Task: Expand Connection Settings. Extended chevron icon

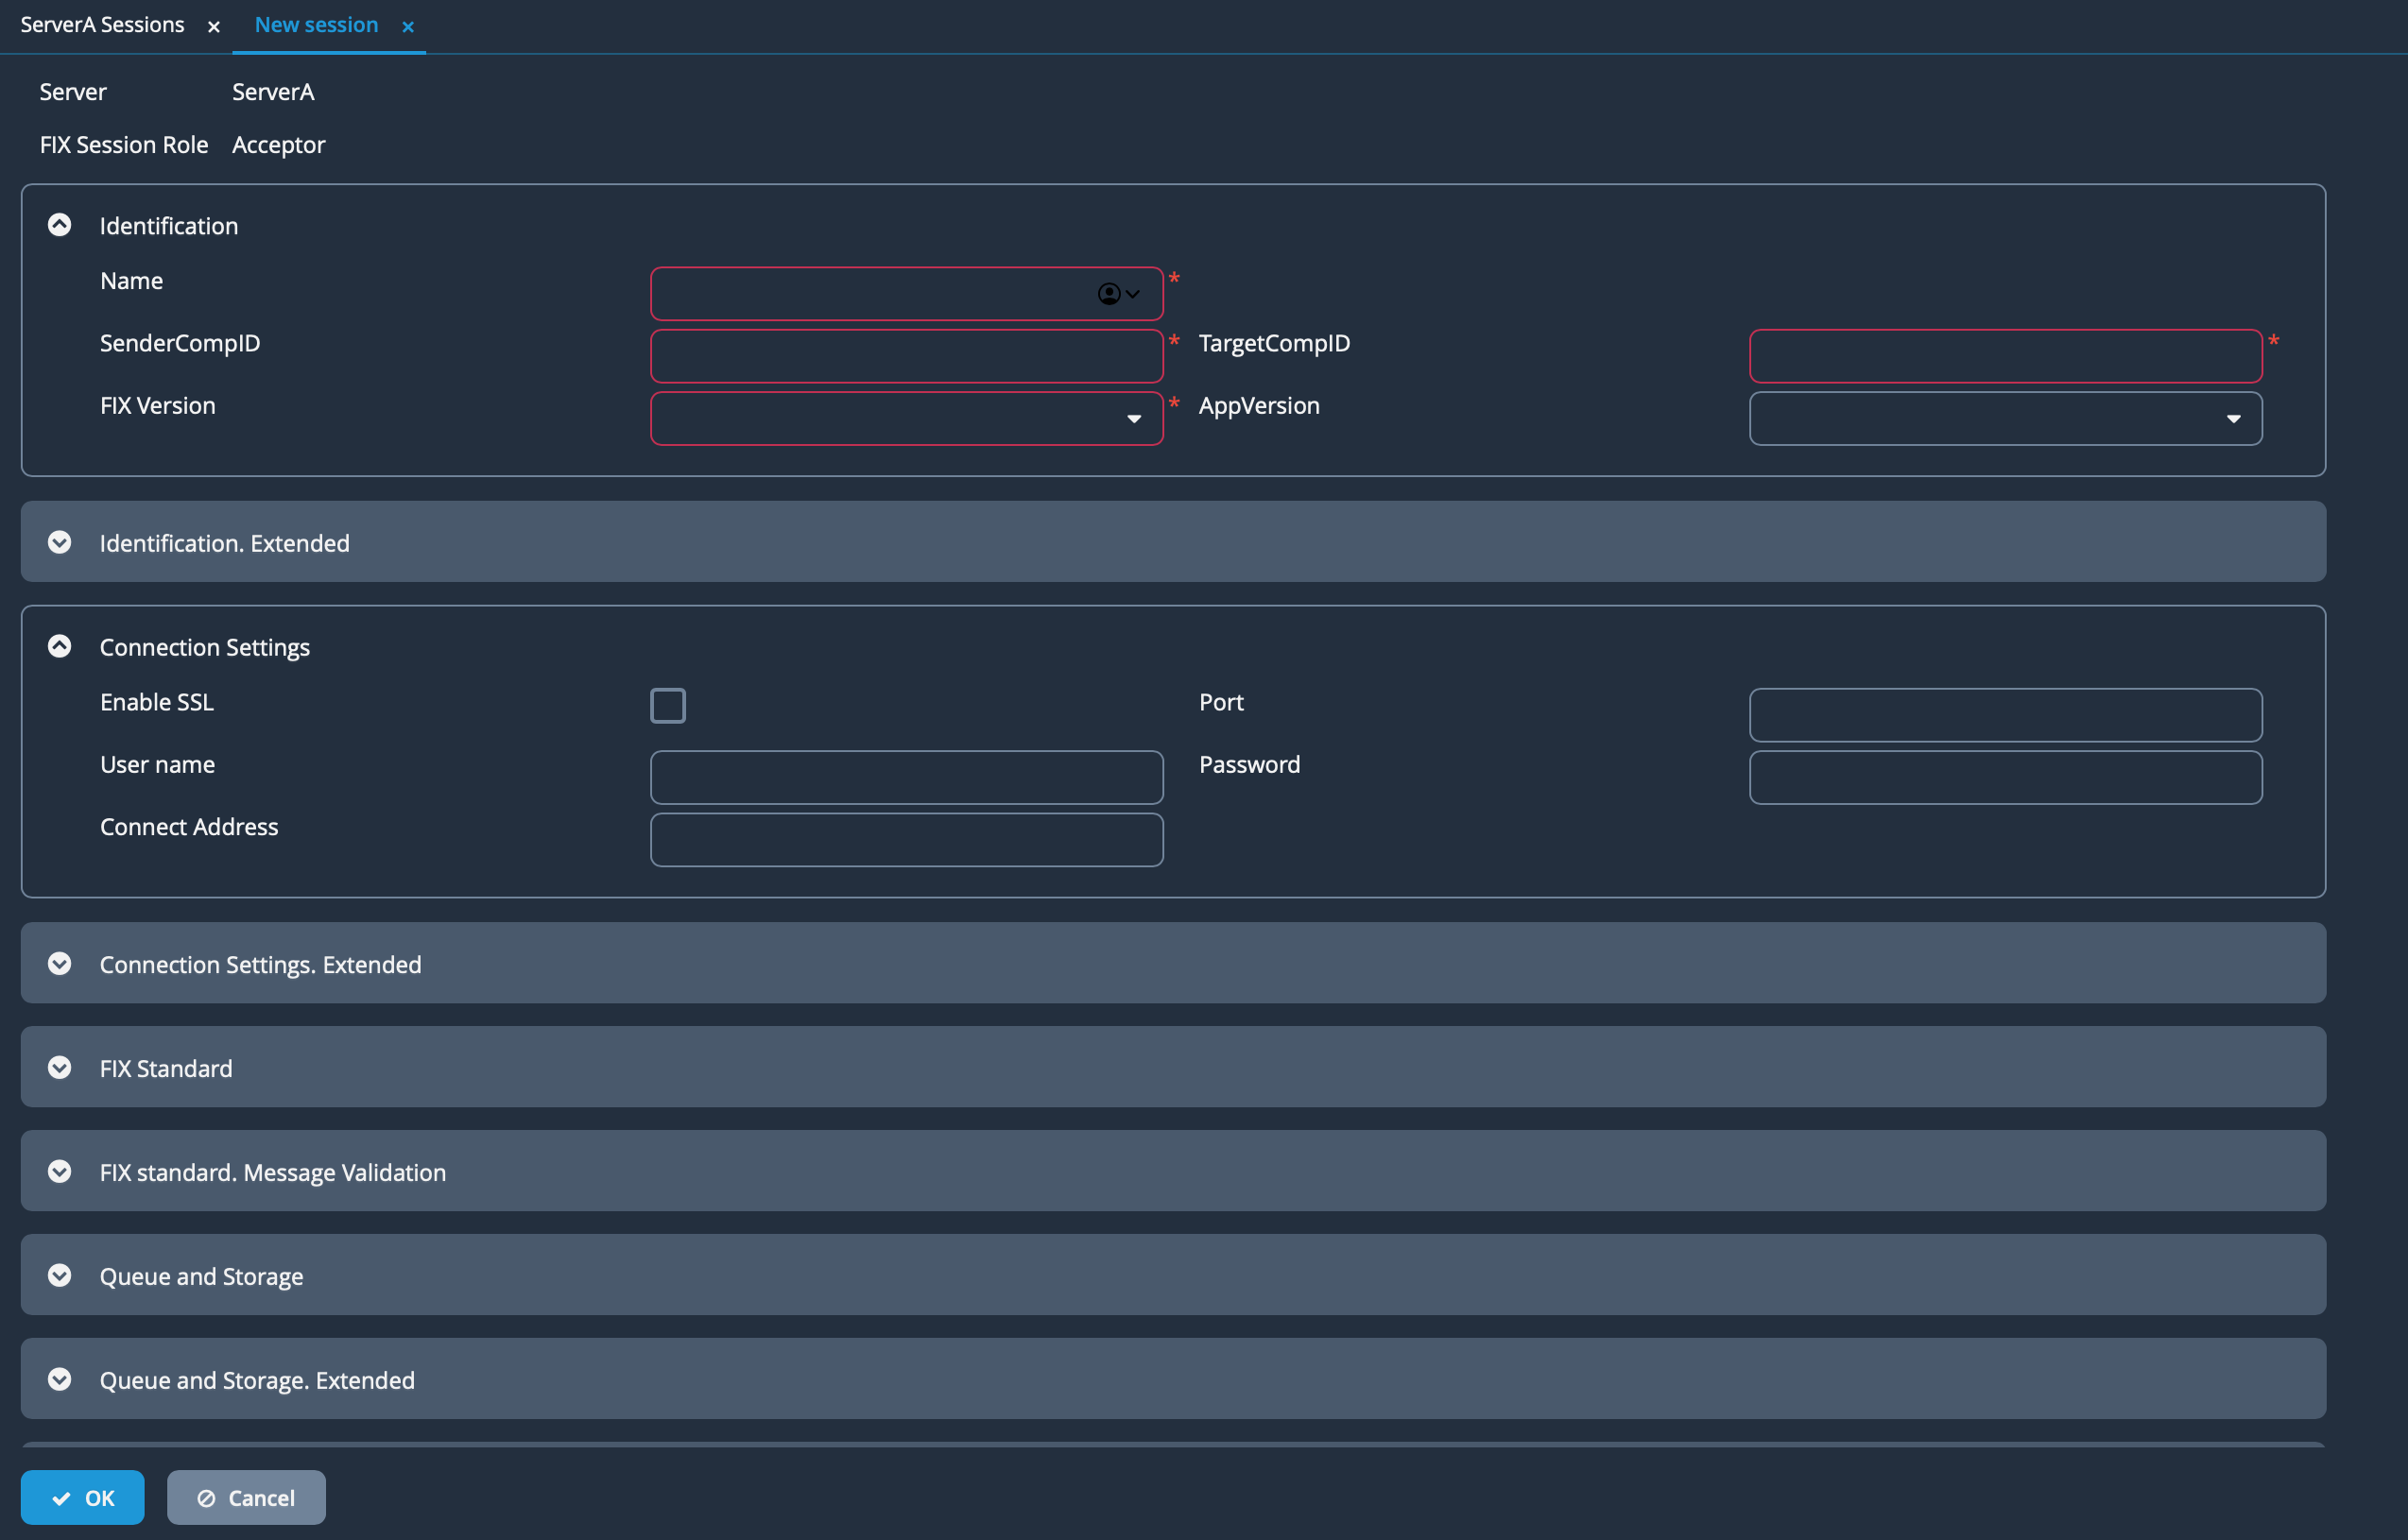Action: click(x=60, y=963)
